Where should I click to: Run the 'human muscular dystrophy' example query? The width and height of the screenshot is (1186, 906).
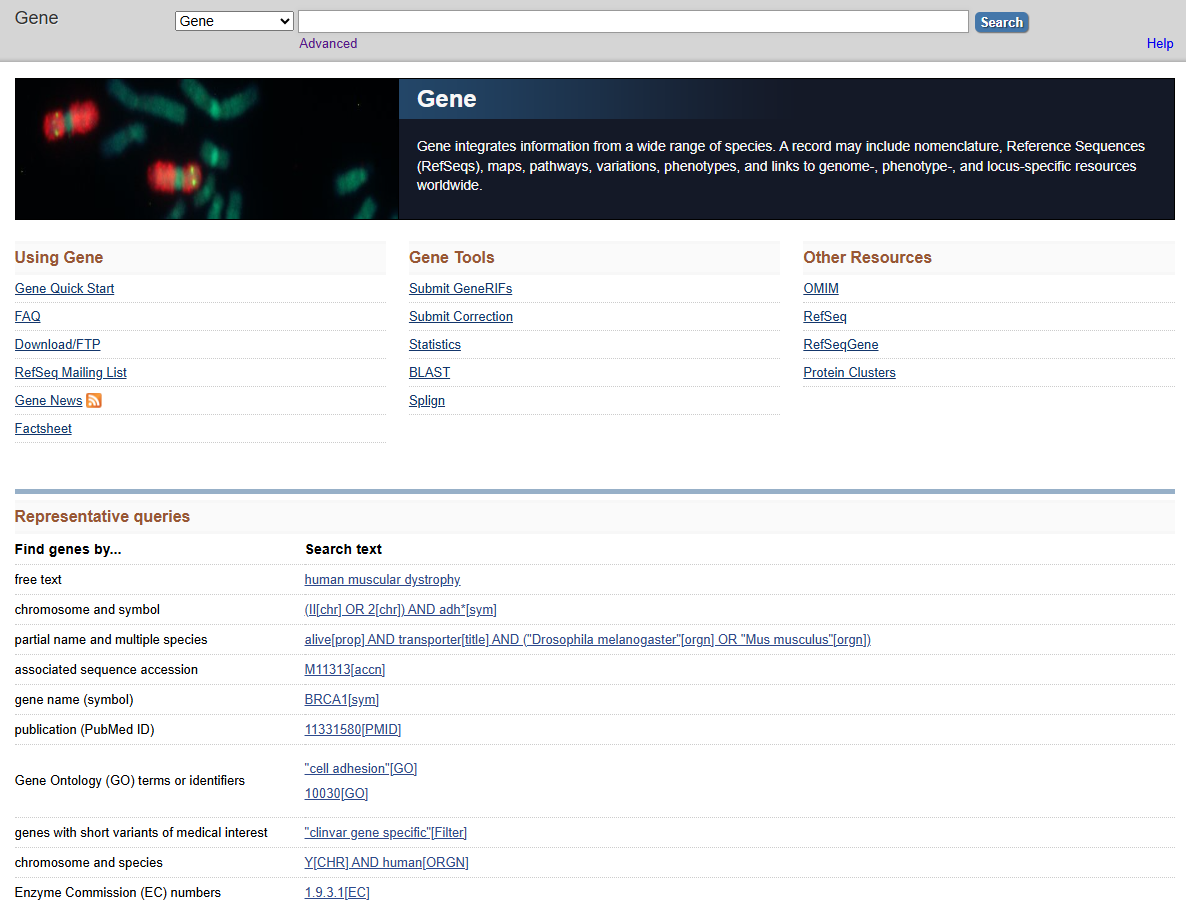click(x=382, y=580)
